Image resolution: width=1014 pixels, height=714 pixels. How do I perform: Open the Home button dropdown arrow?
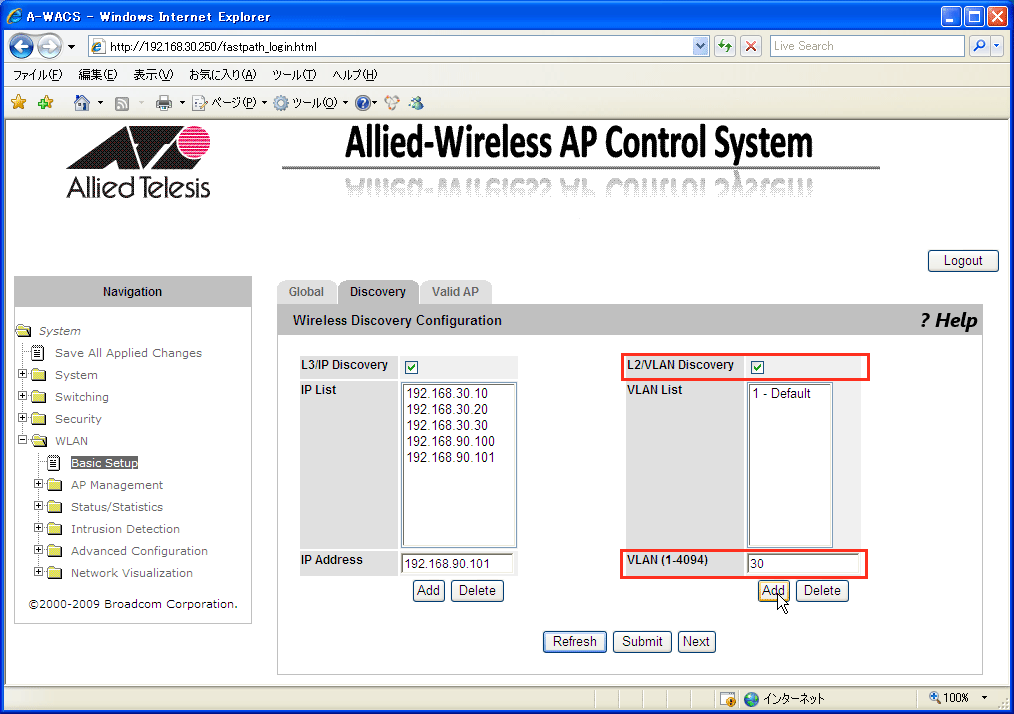[x=100, y=103]
